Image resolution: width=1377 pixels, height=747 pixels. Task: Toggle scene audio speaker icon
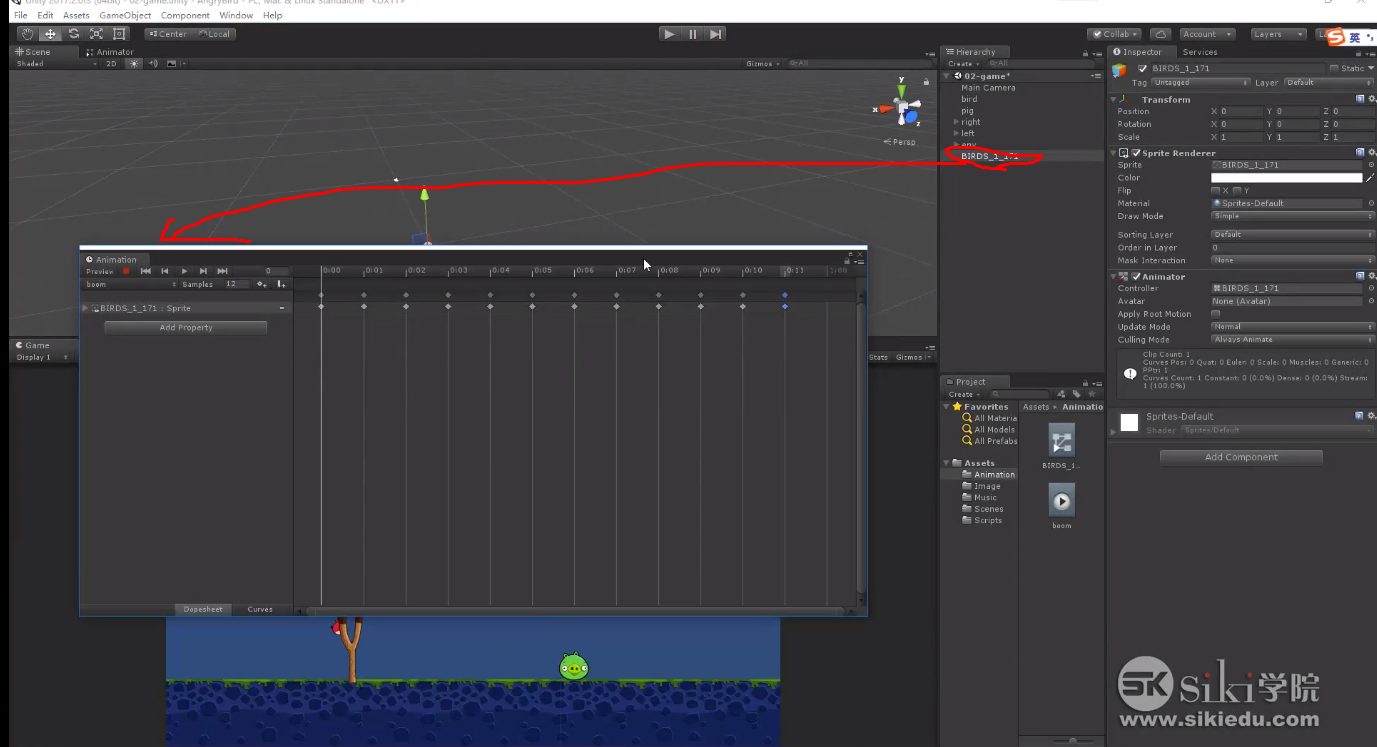coord(153,64)
